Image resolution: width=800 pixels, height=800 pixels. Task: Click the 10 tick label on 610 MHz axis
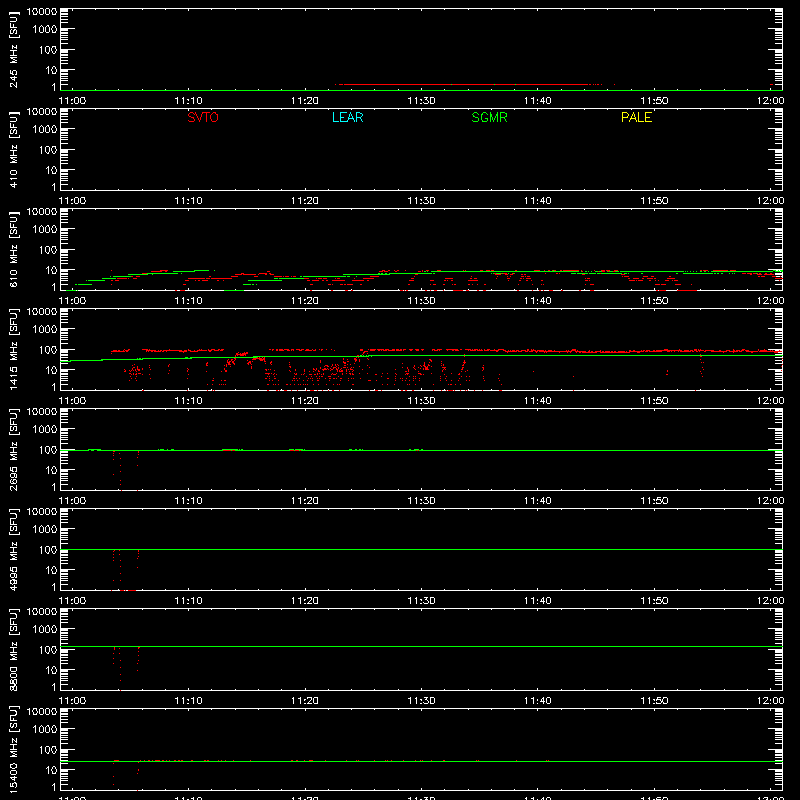(x=51, y=270)
